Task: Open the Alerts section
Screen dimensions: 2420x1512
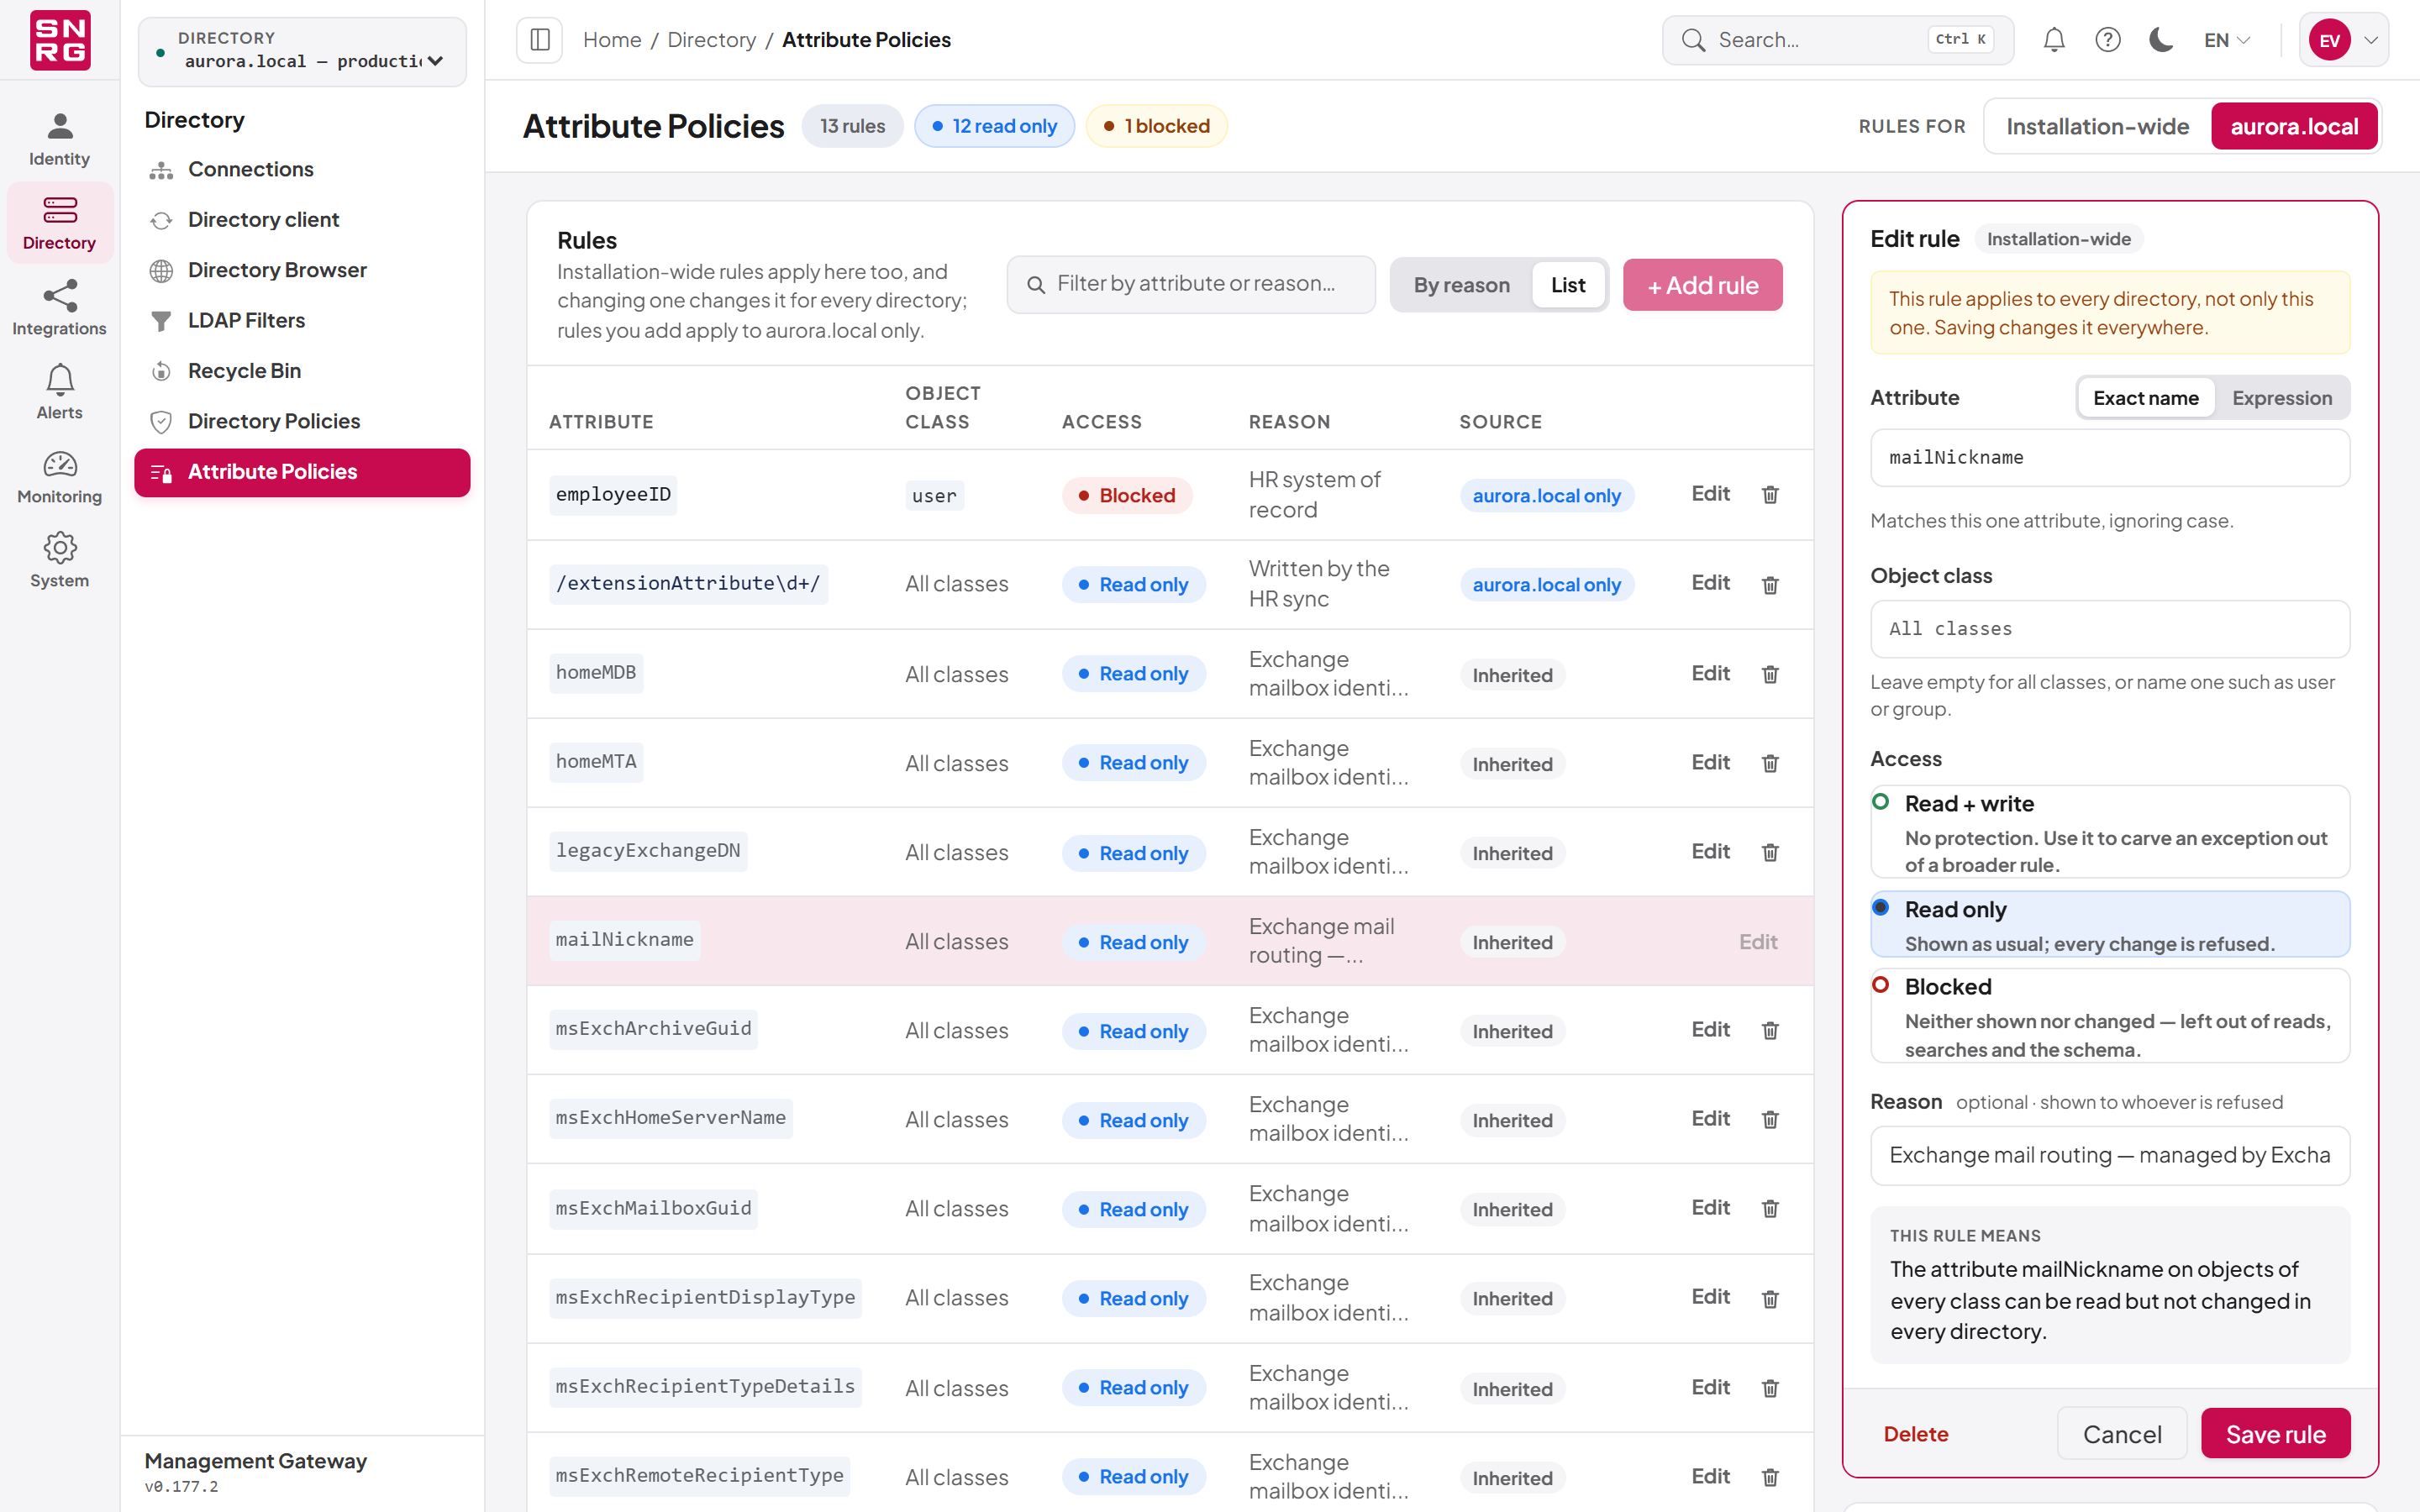Action: click(60, 392)
